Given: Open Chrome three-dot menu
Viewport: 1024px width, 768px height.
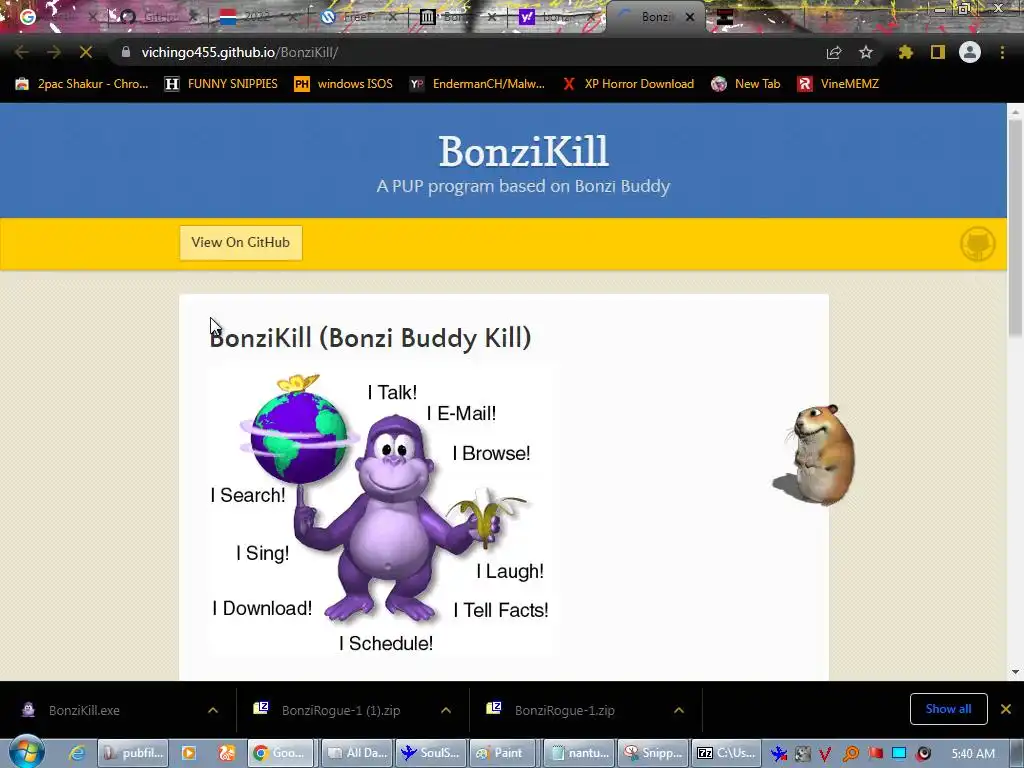Looking at the screenshot, I should (x=1002, y=52).
